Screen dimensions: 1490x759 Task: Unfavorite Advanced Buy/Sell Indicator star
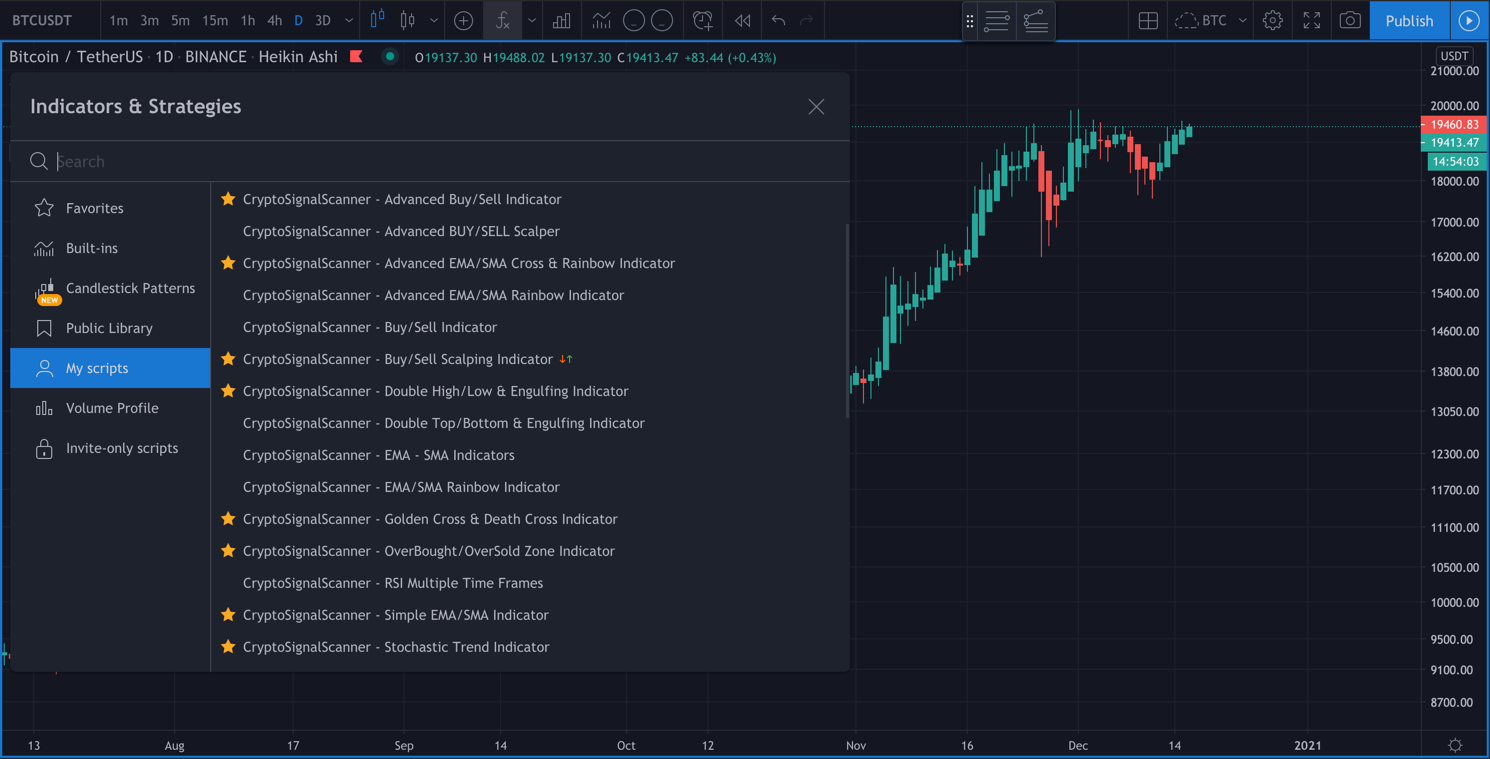click(x=228, y=199)
